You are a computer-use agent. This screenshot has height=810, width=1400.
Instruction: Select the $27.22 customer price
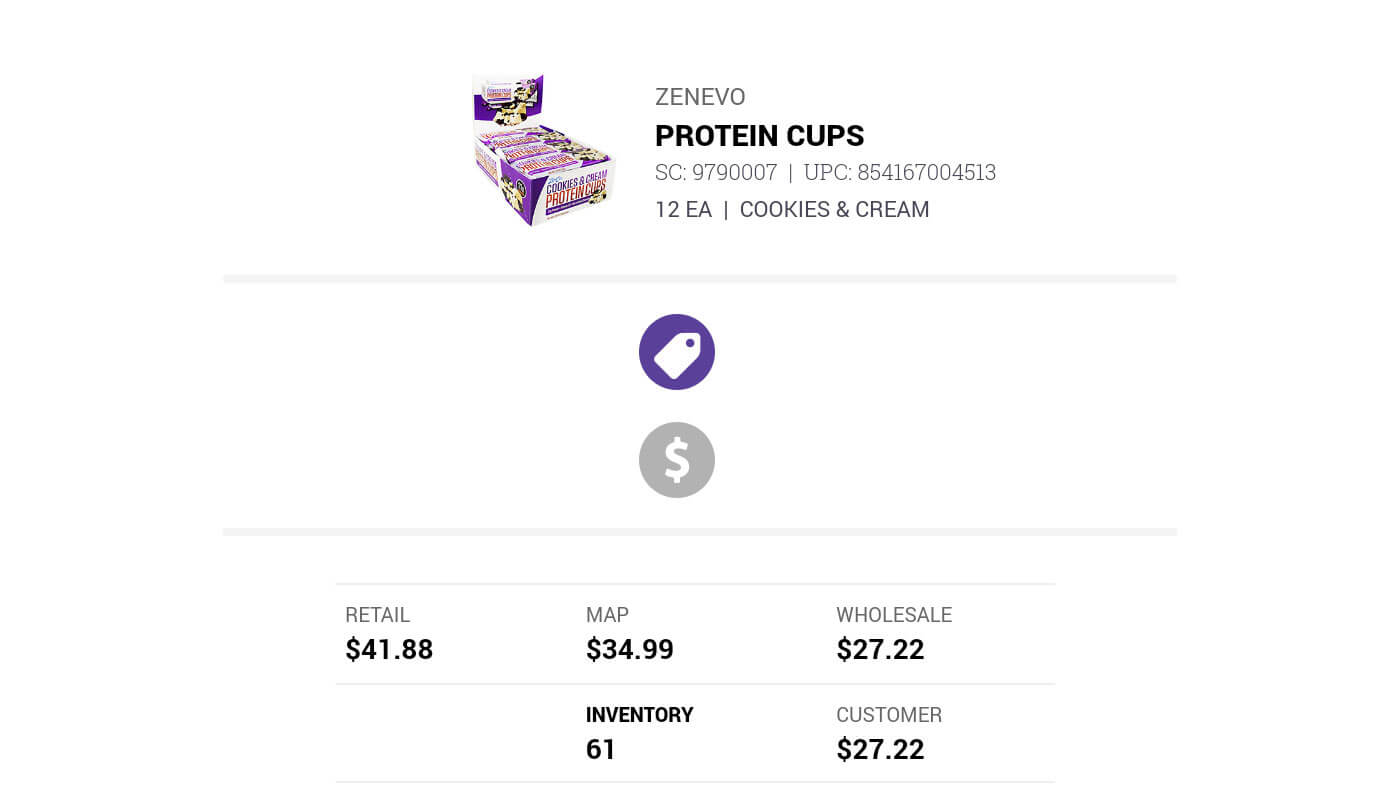point(880,750)
